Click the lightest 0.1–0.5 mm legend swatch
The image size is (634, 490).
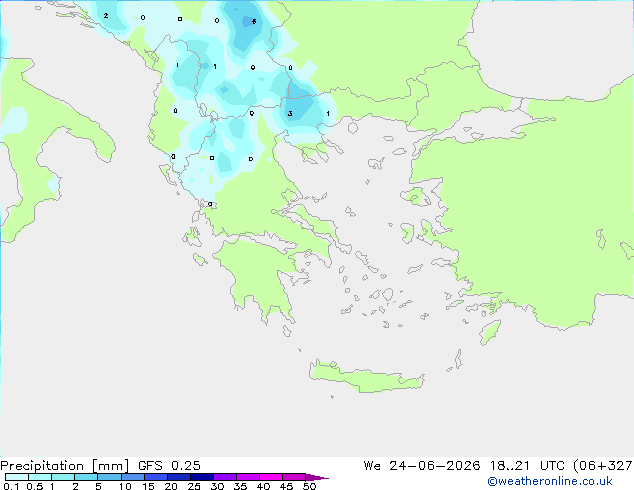pyautogui.click(x=17, y=477)
